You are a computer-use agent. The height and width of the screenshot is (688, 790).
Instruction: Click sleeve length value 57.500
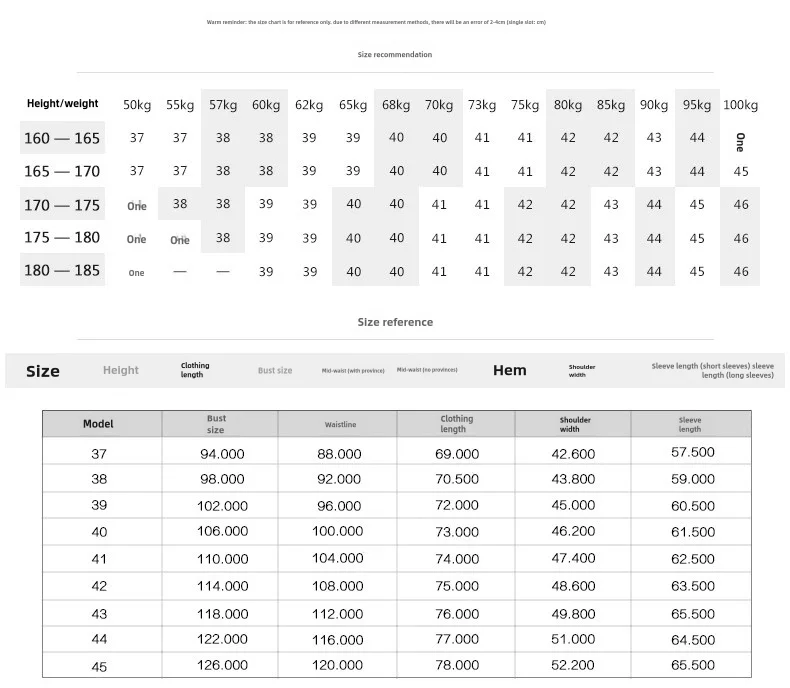coord(693,452)
